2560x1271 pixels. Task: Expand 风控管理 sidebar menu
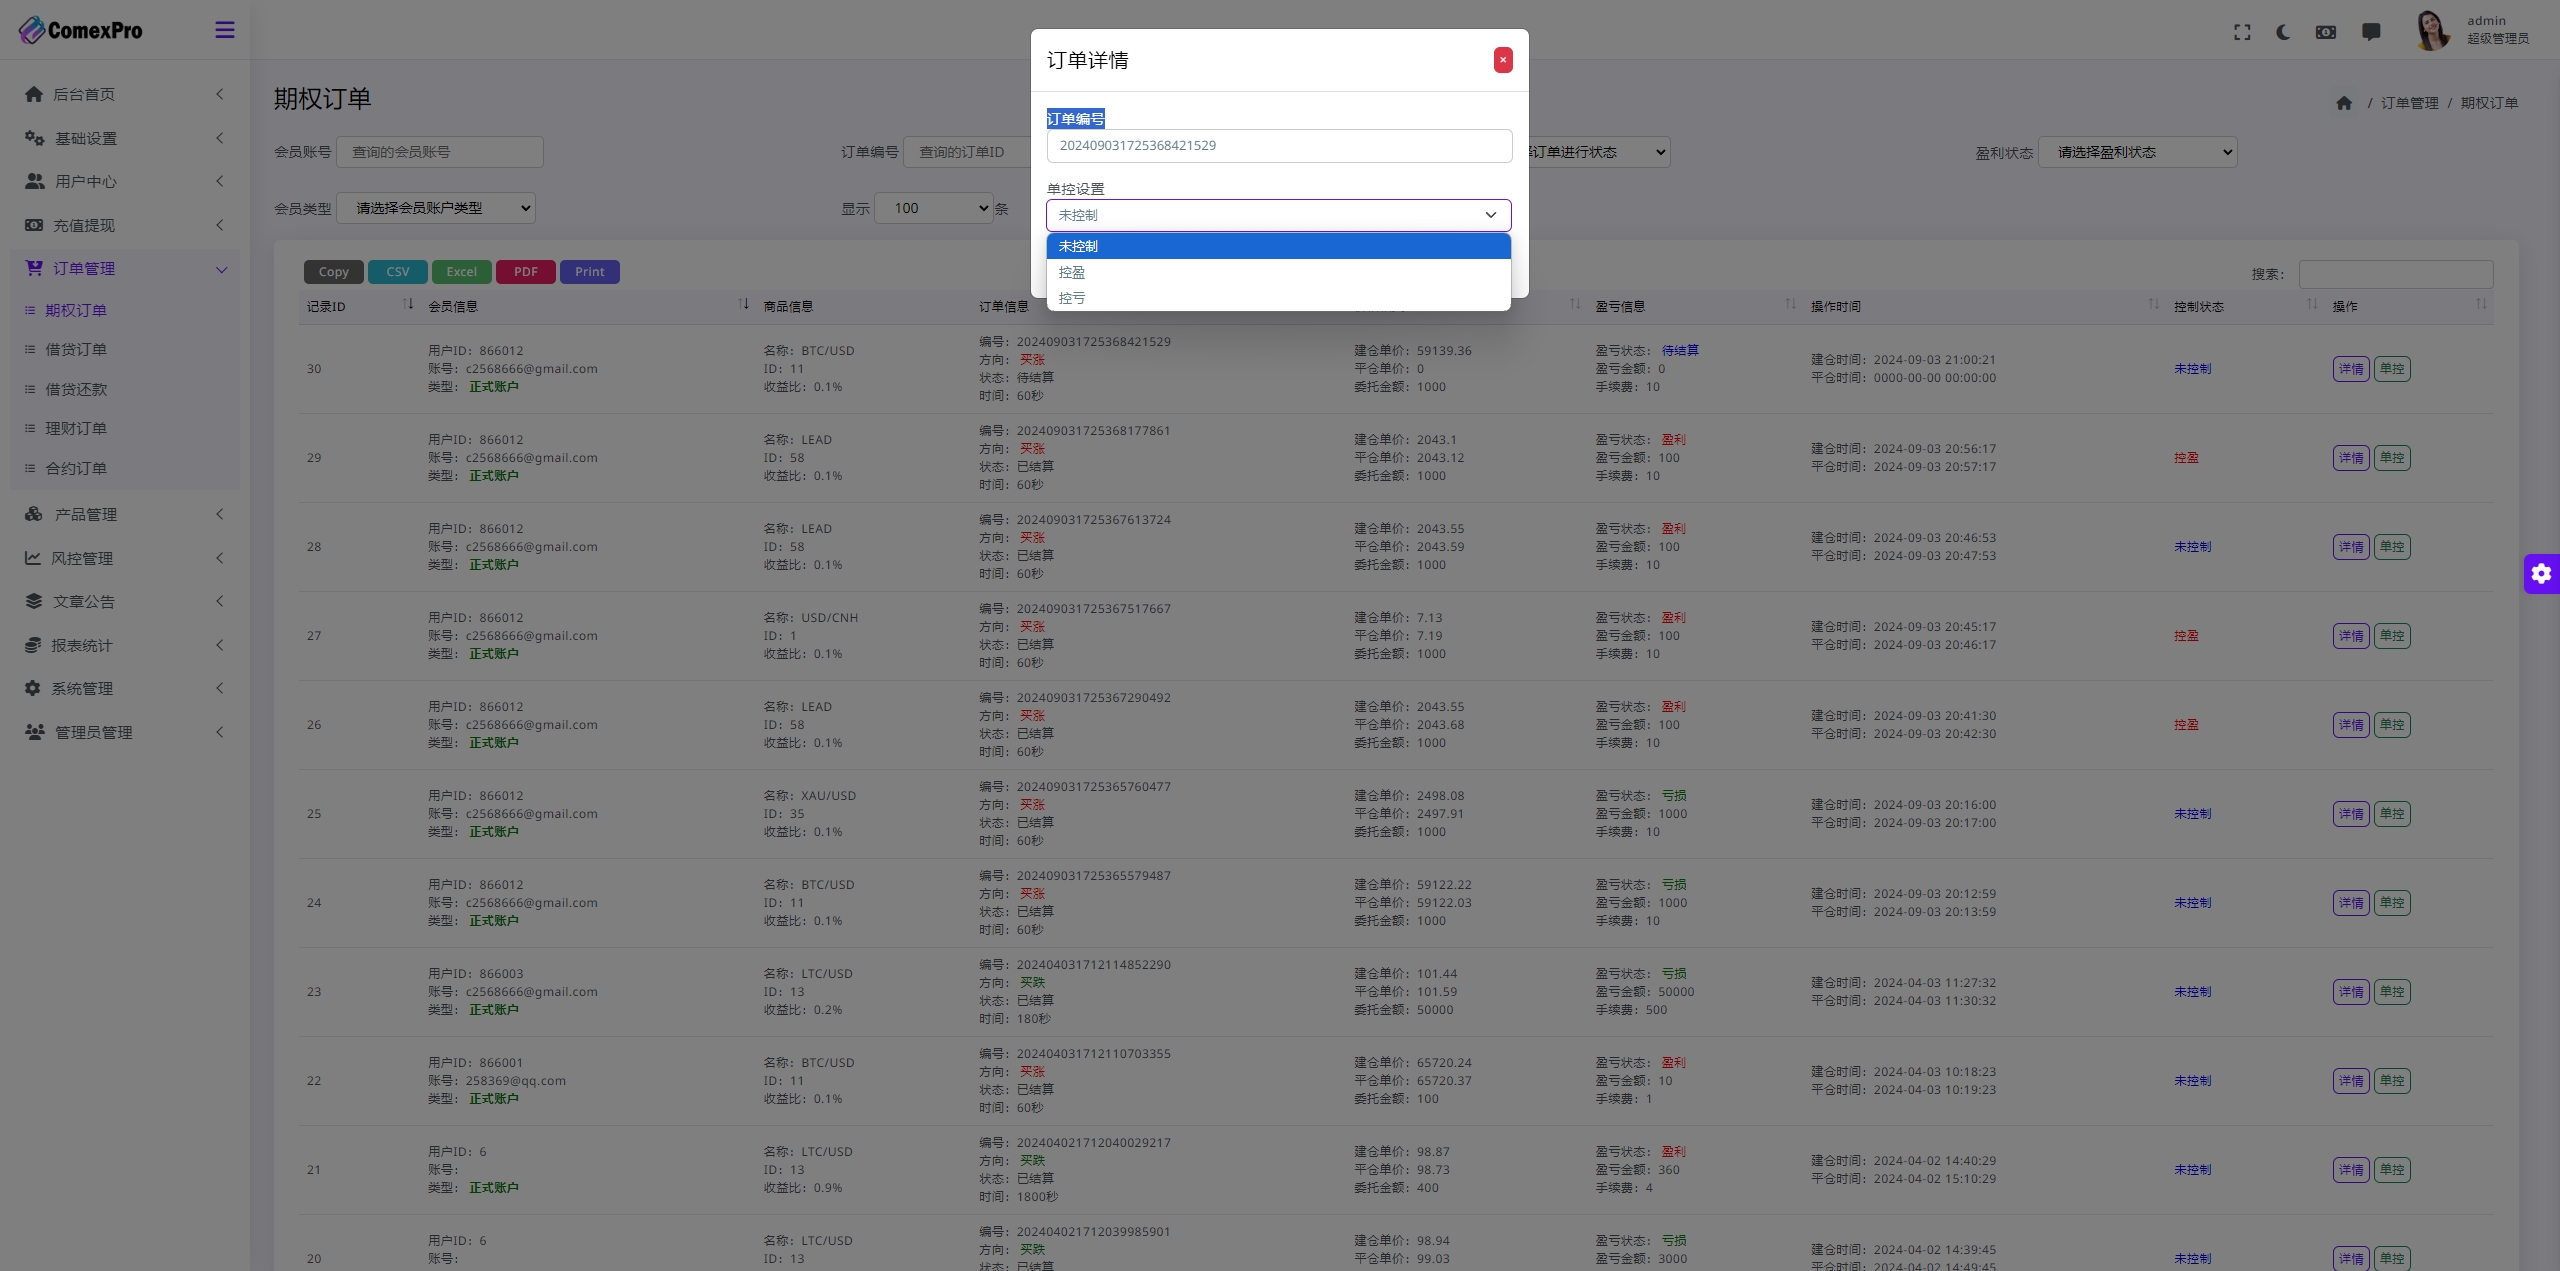pos(82,558)
